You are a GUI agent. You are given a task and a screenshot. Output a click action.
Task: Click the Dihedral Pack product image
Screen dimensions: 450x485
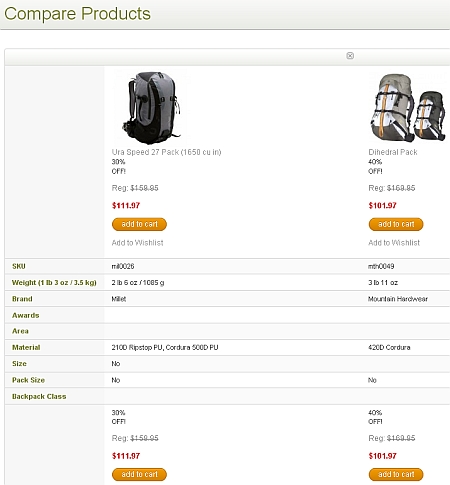click(x=408, y=108)
